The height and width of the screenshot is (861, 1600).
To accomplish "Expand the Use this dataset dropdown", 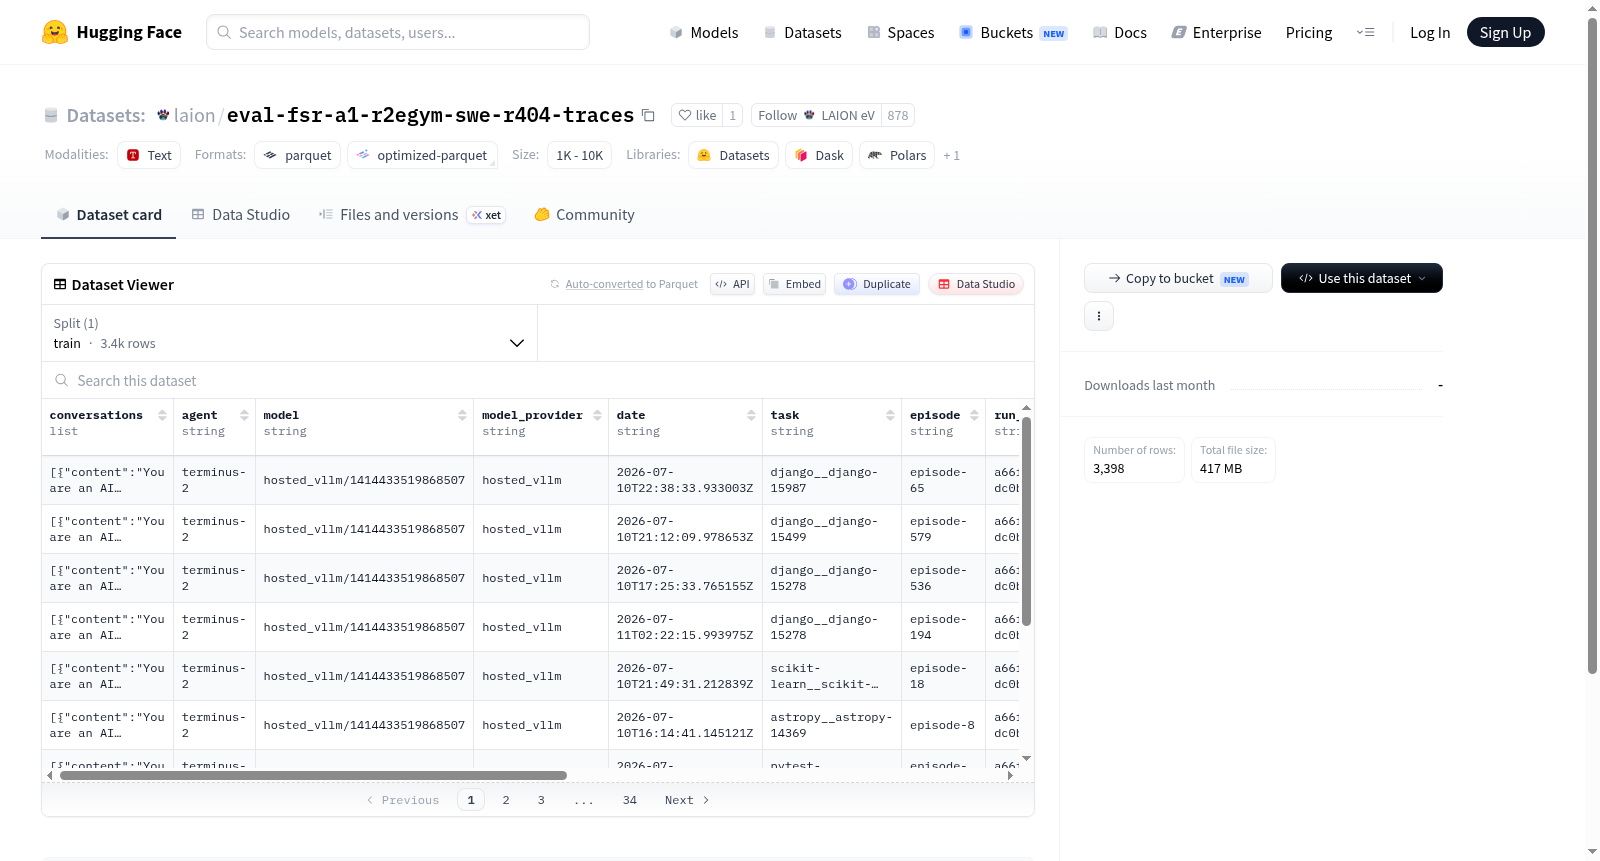I will click(x=1362, y=278).
